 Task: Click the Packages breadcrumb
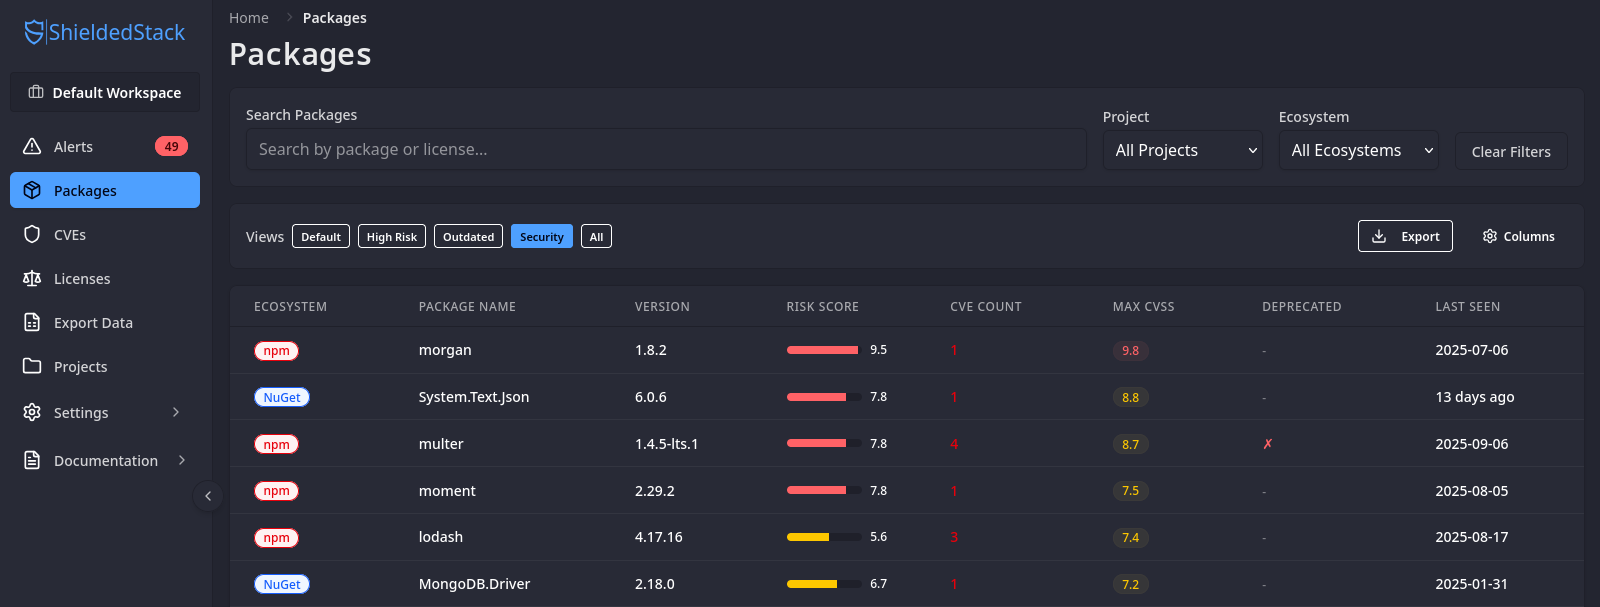click(x=334, y=18)
